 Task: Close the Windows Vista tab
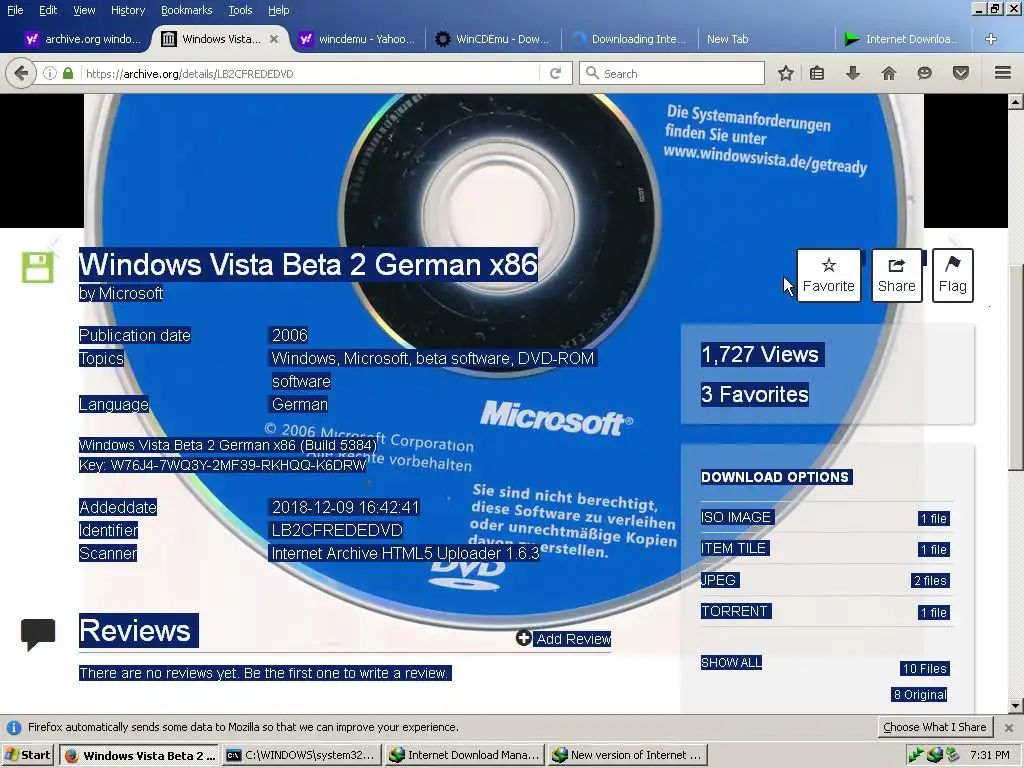click(x=274, y=39)
